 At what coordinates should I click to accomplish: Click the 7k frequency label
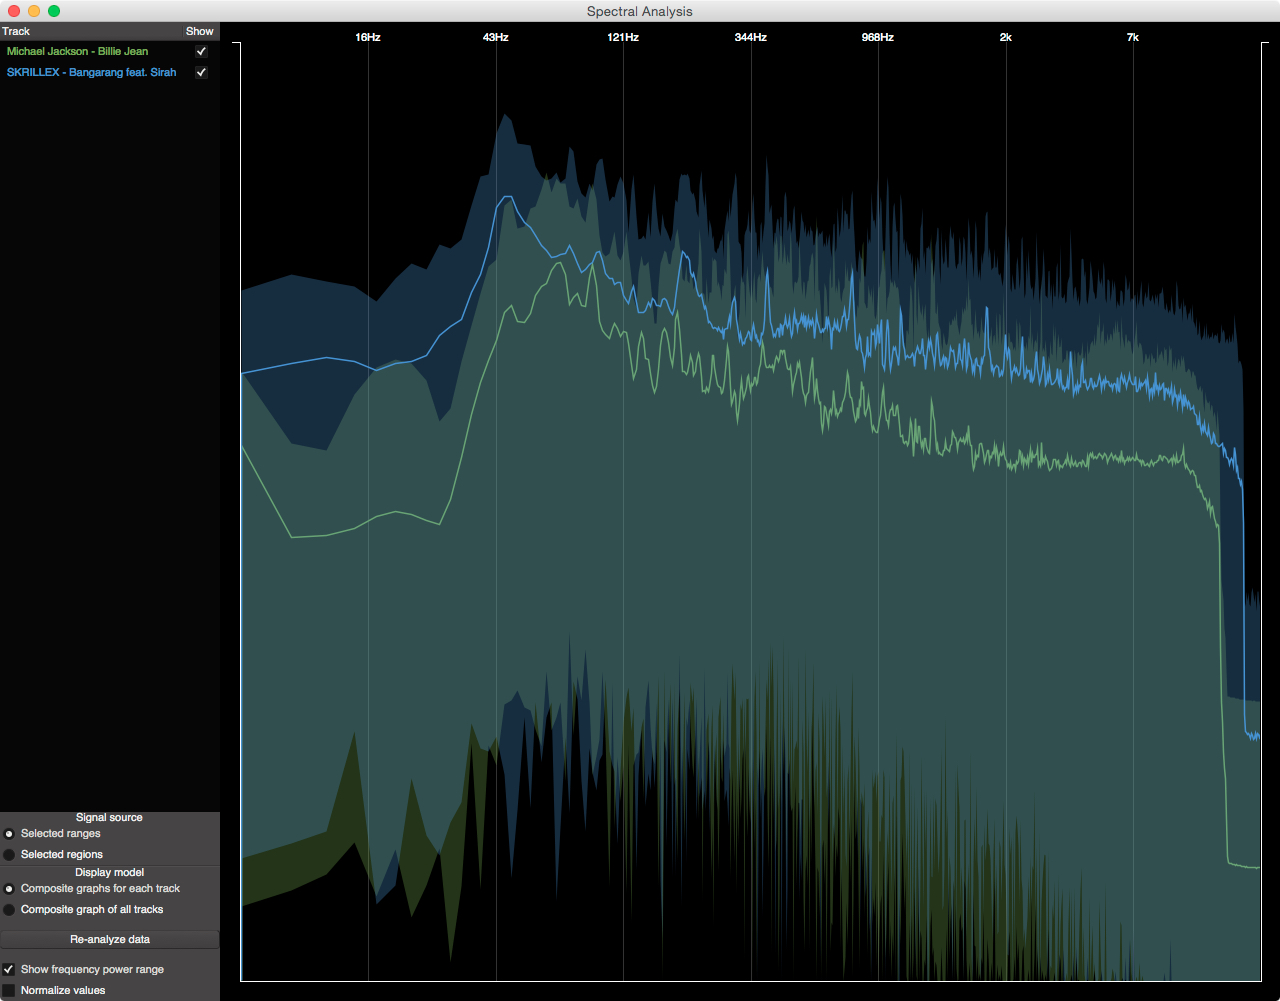click(1132, 37)
